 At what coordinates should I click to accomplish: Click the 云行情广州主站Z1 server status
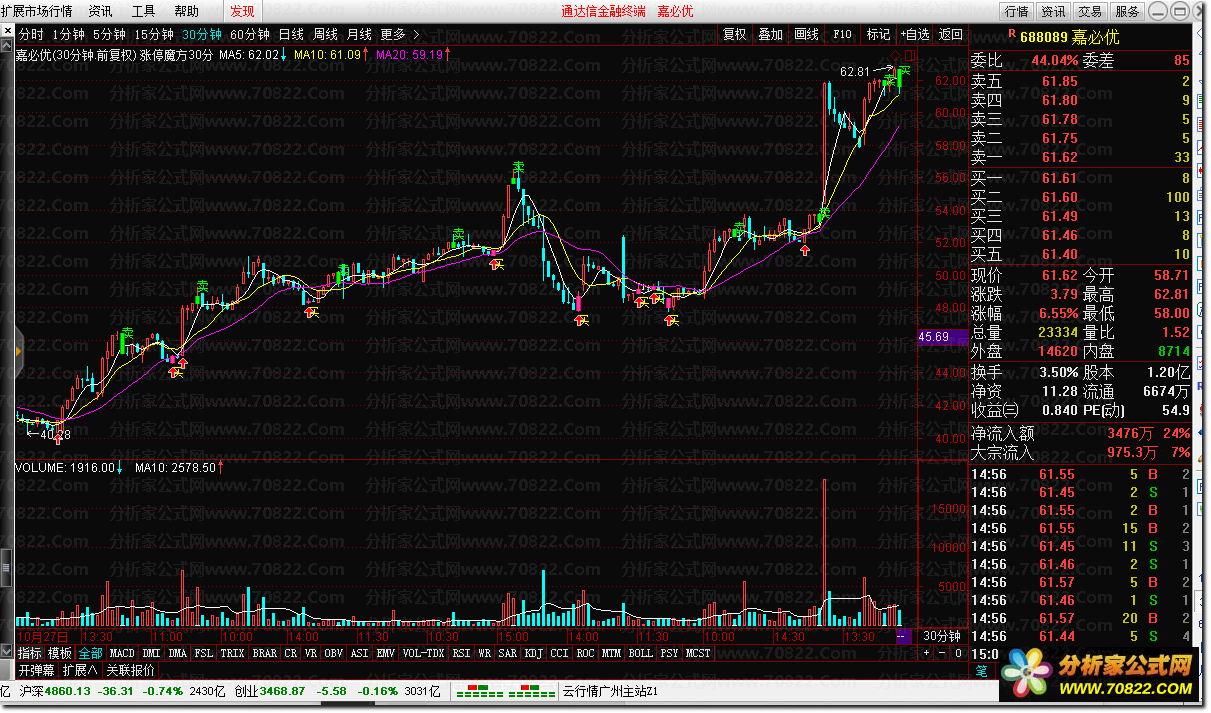pos(610,691)
